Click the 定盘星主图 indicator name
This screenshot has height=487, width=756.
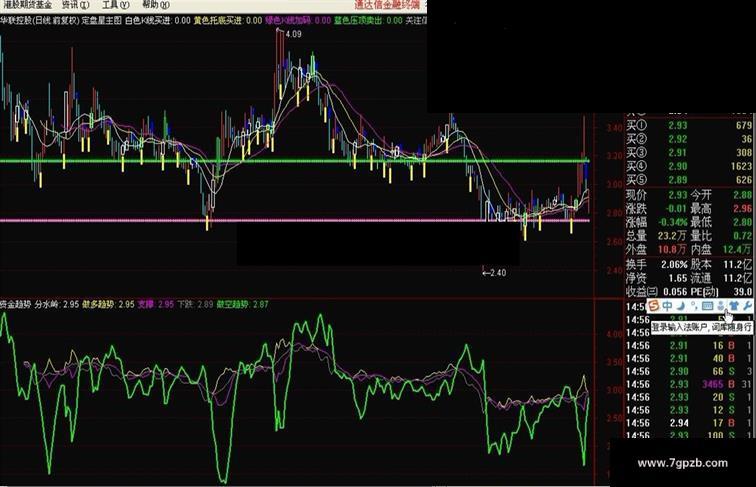pos(102,20)
